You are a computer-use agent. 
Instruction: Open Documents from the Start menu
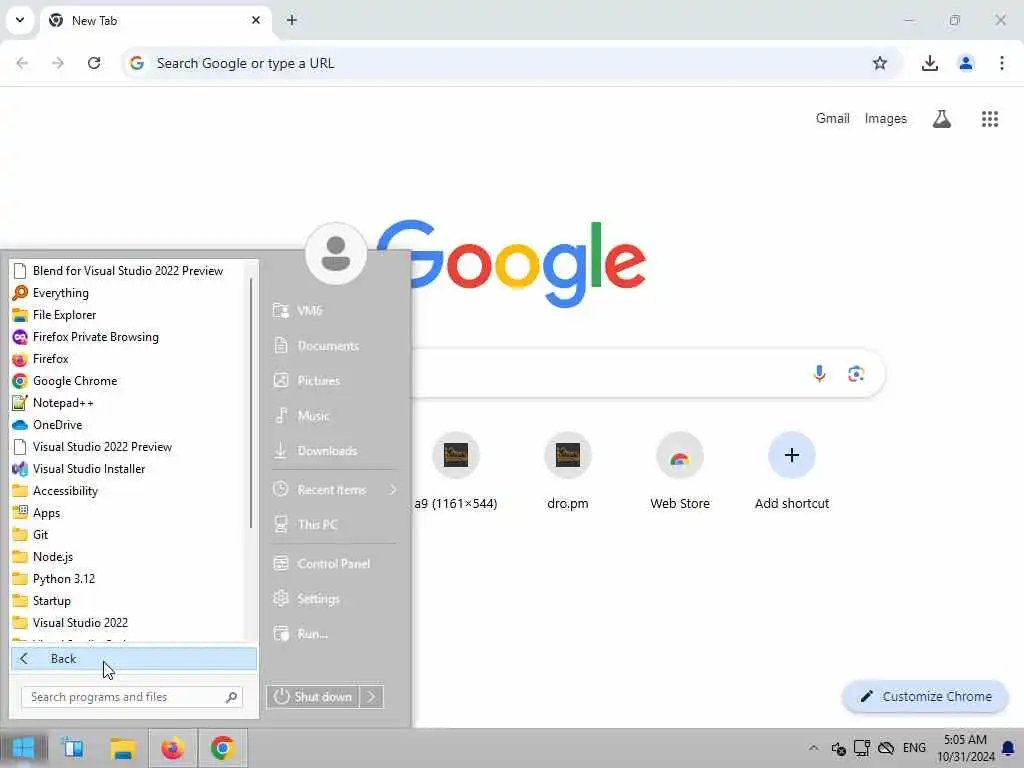point(334,345)
